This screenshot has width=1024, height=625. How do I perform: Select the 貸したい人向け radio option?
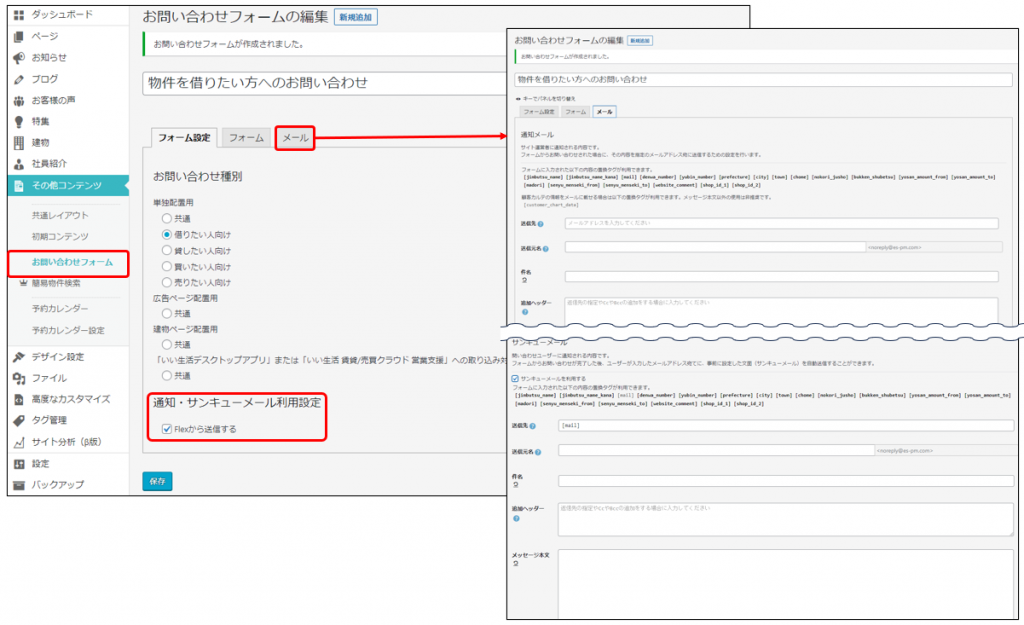pos(167,250)
